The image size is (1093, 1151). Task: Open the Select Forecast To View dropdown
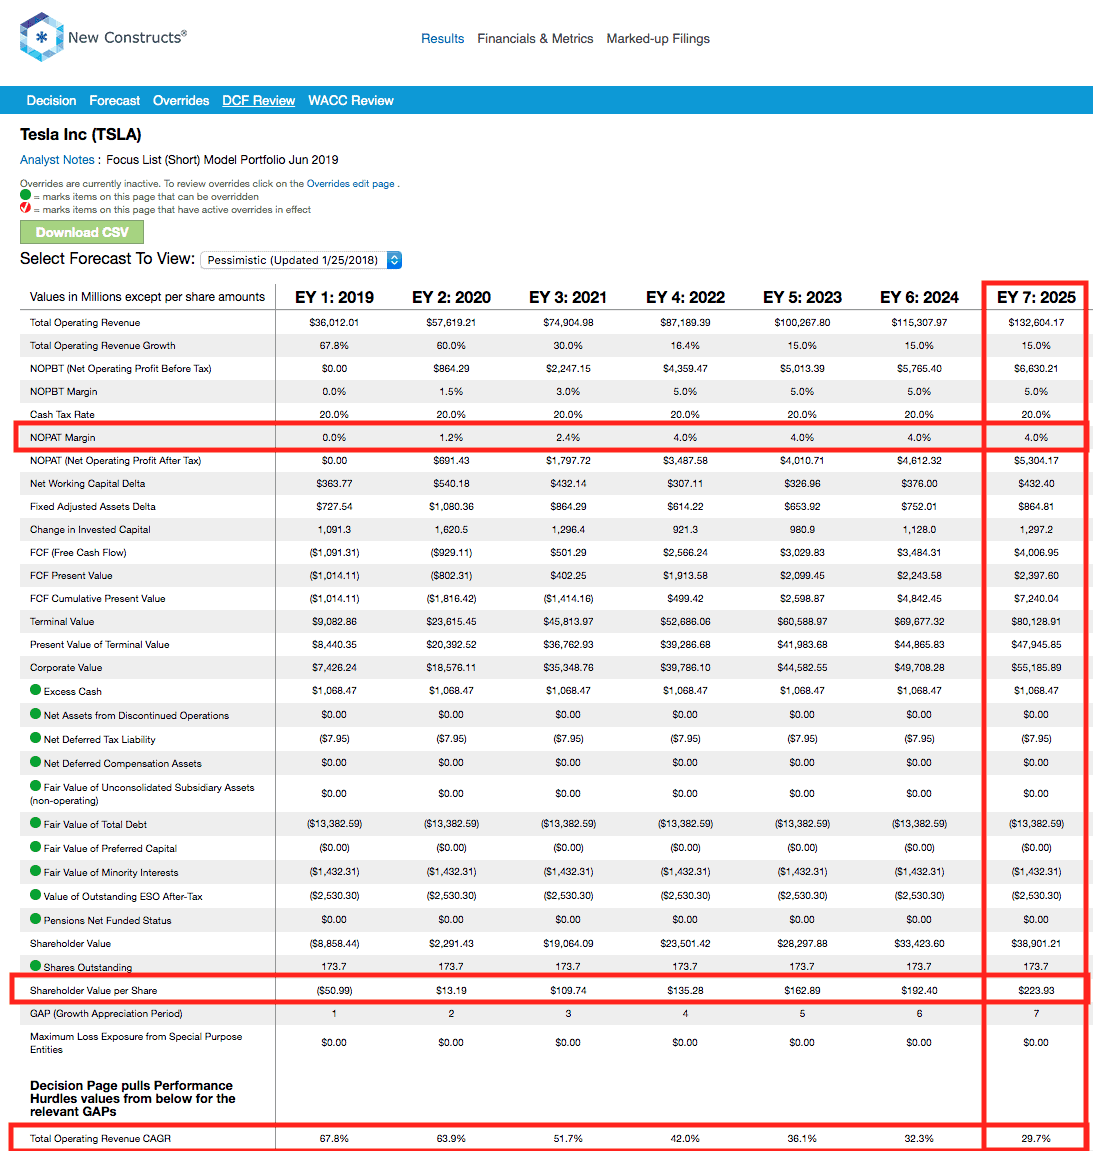click(x=301, y=260)
